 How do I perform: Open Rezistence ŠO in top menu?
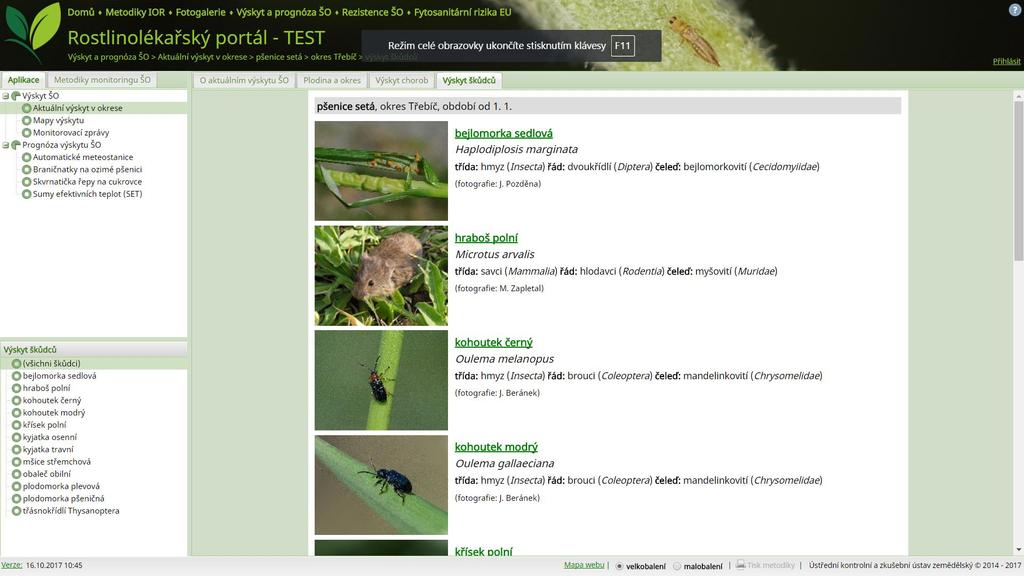point(372,12)
